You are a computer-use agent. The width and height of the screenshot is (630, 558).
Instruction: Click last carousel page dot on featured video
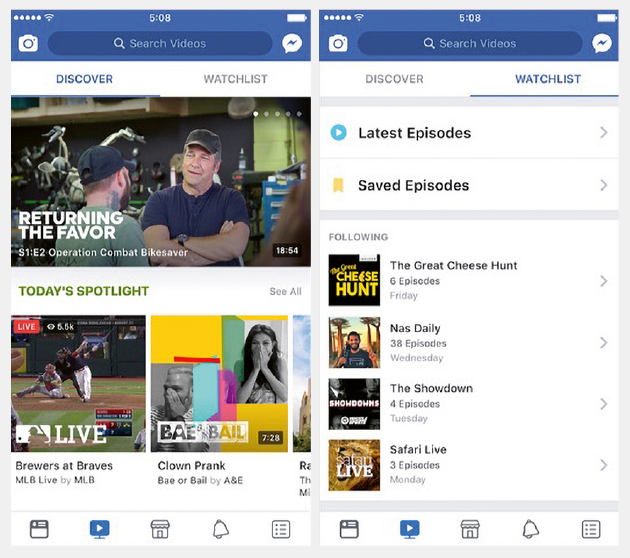point(299,114)
